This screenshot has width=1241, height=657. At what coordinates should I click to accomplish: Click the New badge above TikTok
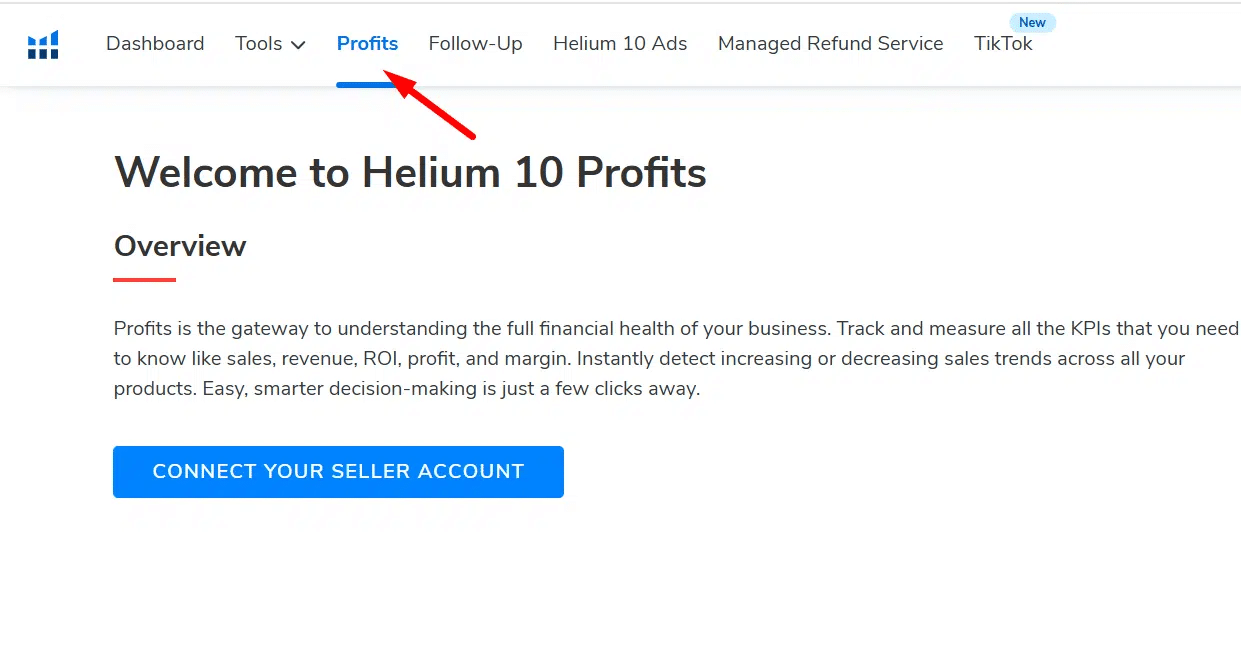1032,22
